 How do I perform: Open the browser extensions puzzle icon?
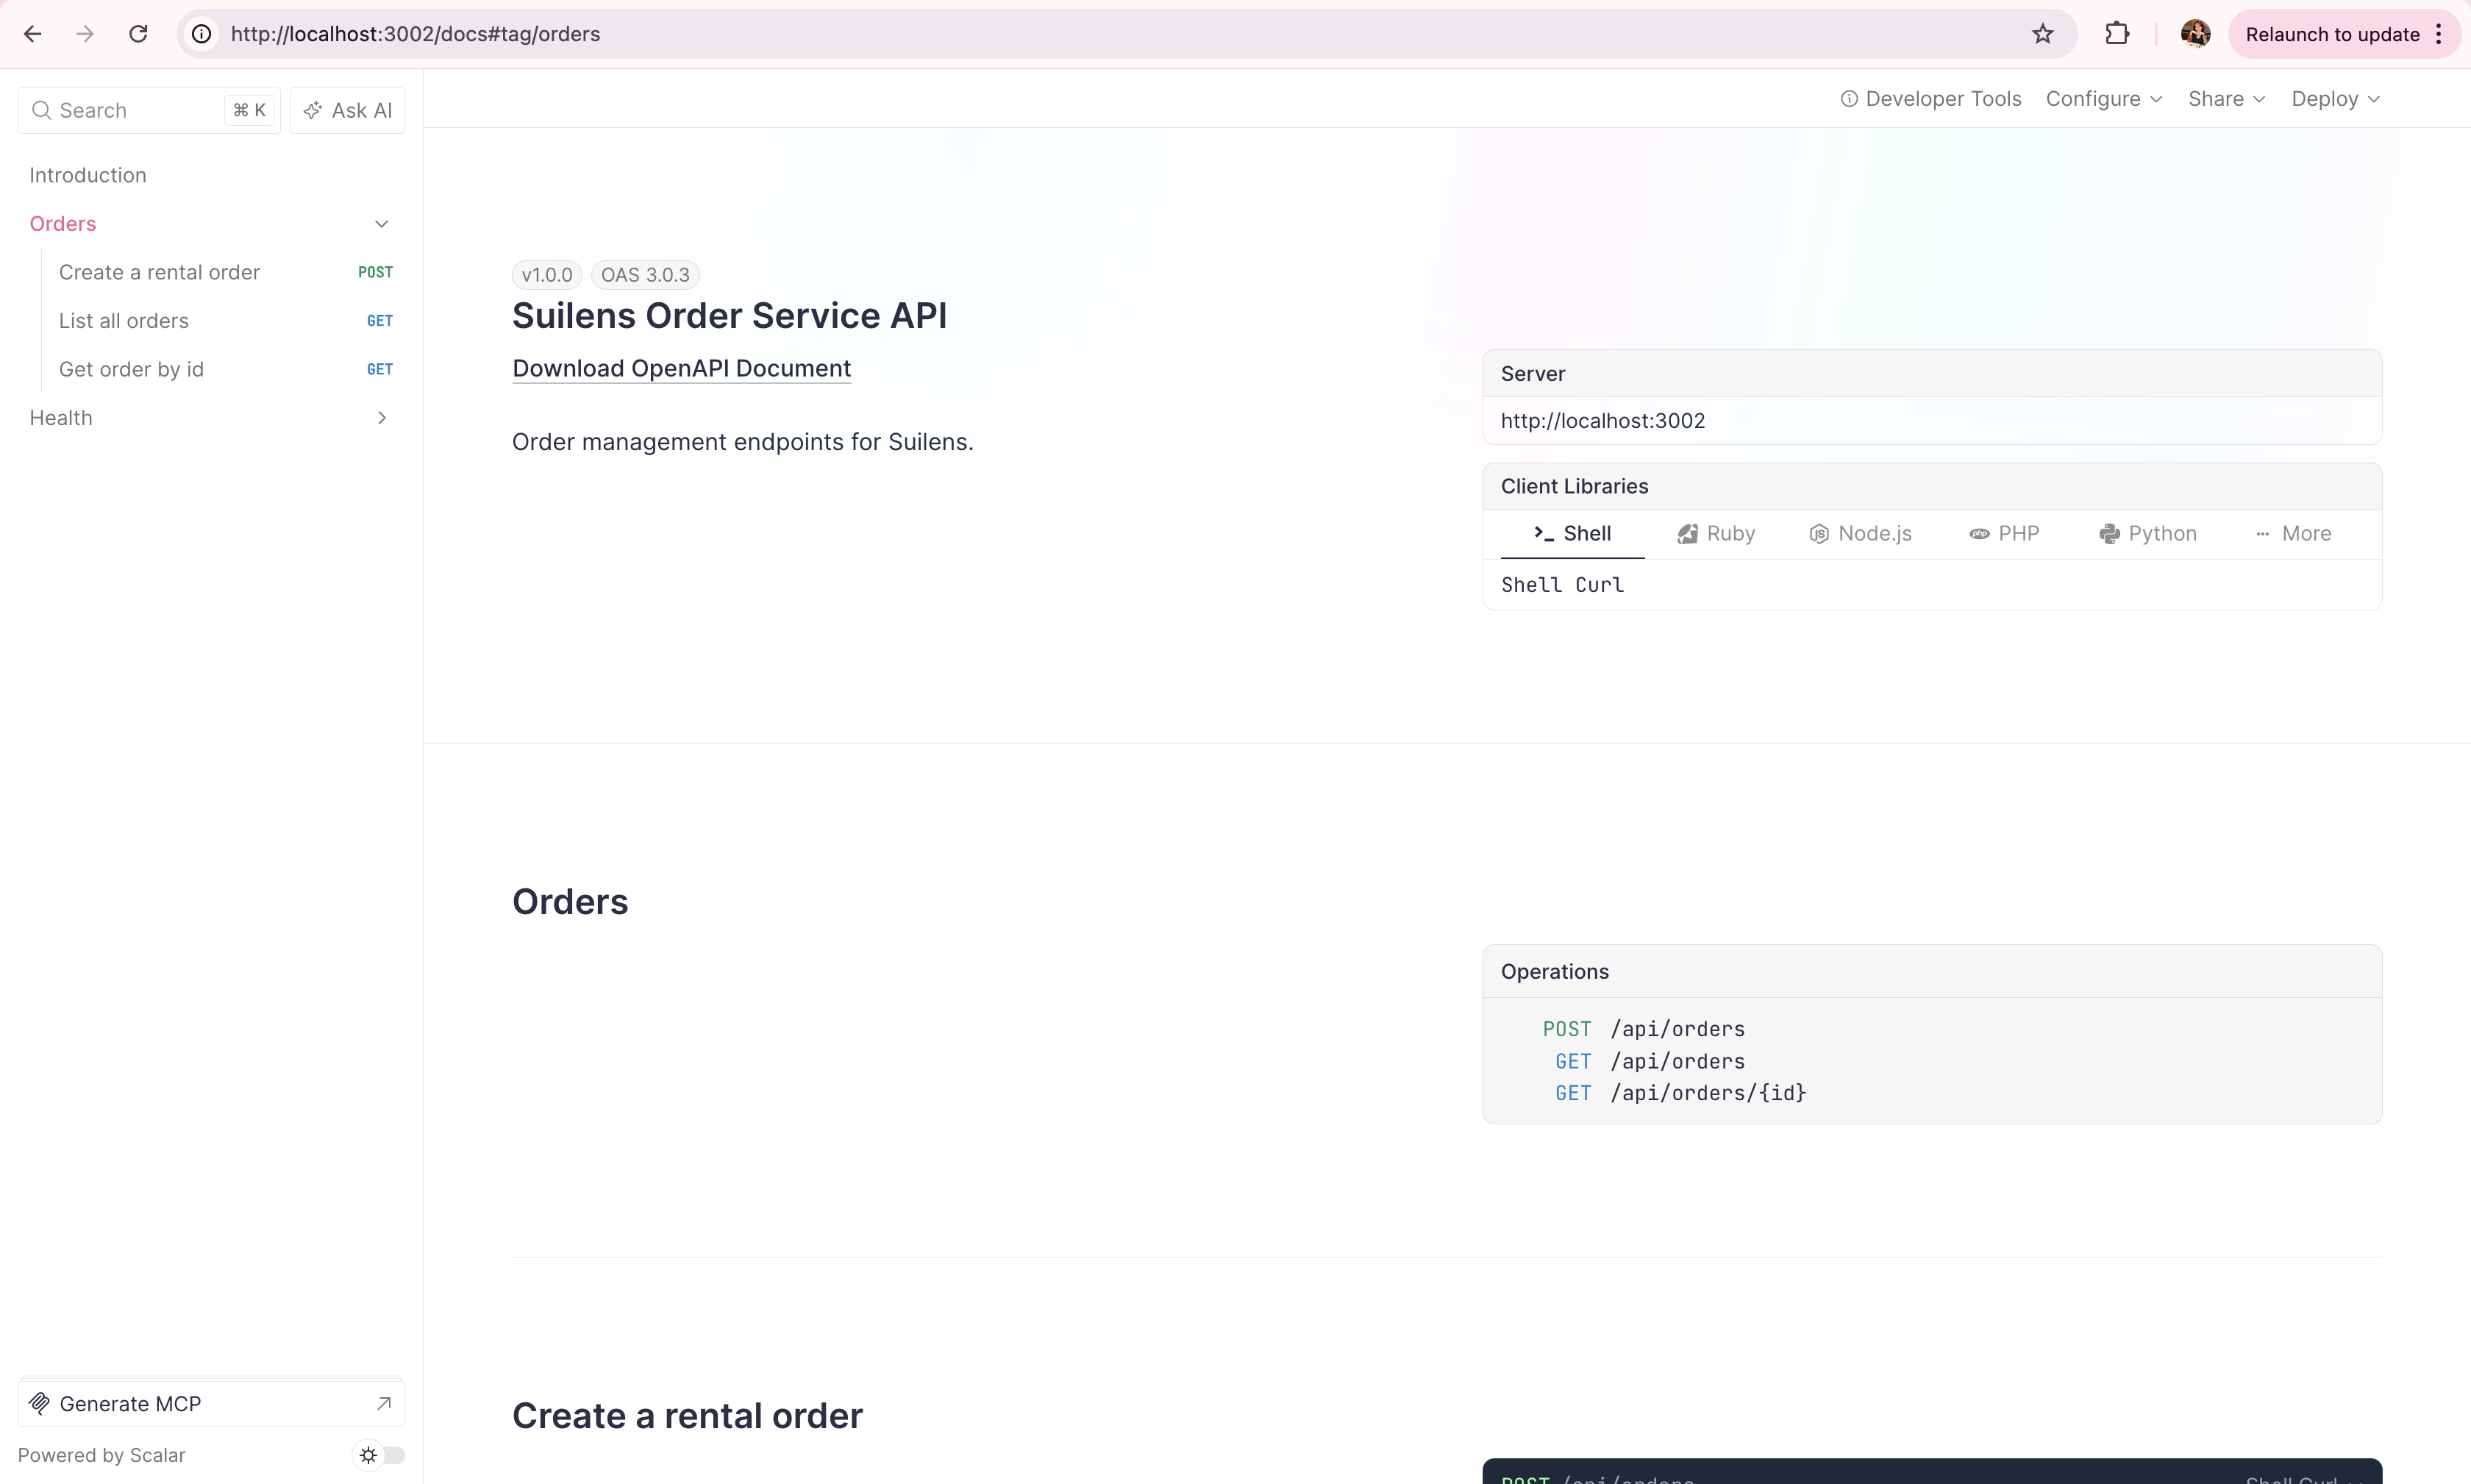(x=2116, y=34)
